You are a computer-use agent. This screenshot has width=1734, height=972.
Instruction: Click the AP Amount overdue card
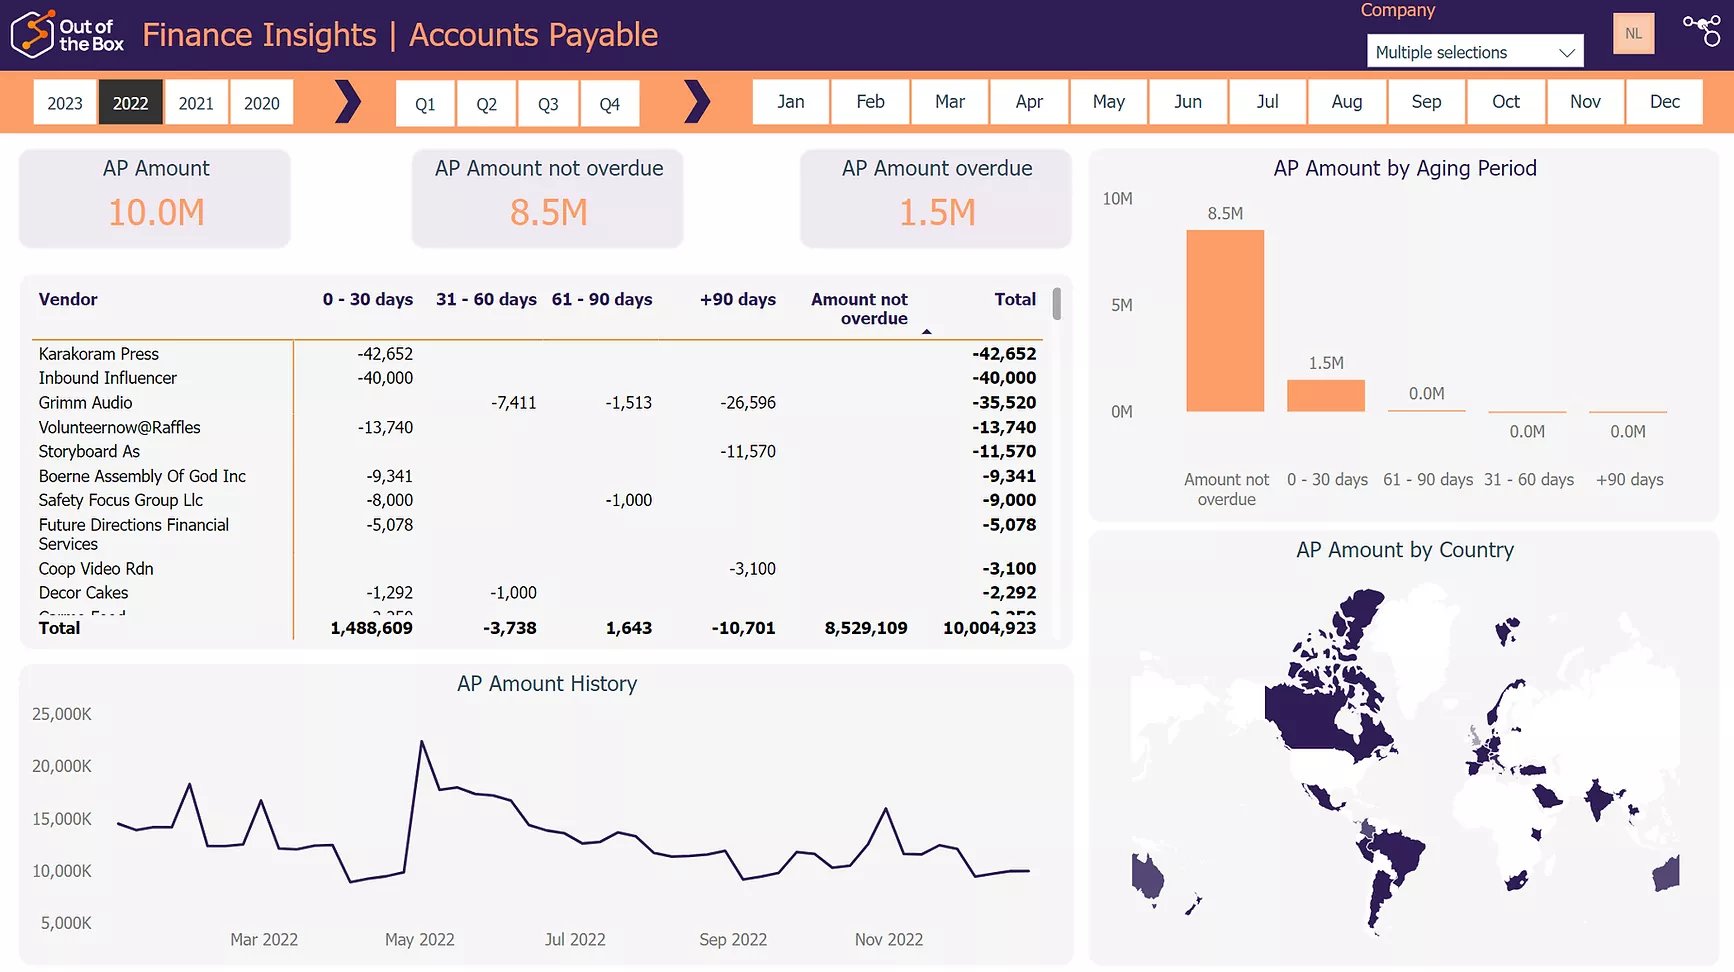936,198
